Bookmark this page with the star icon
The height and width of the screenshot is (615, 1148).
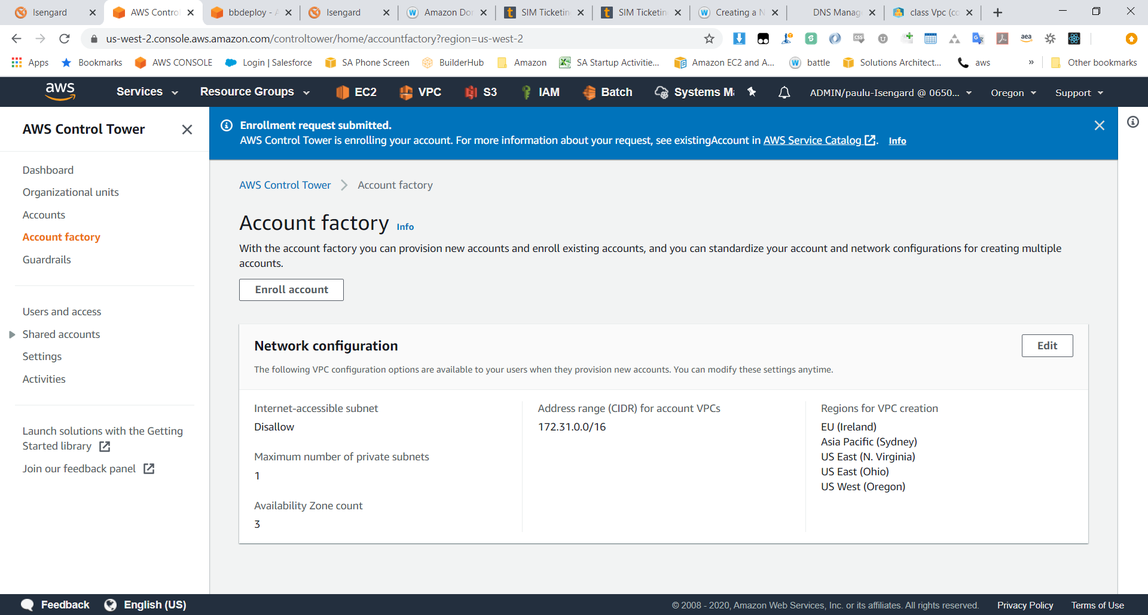click(x=709, y=39)
